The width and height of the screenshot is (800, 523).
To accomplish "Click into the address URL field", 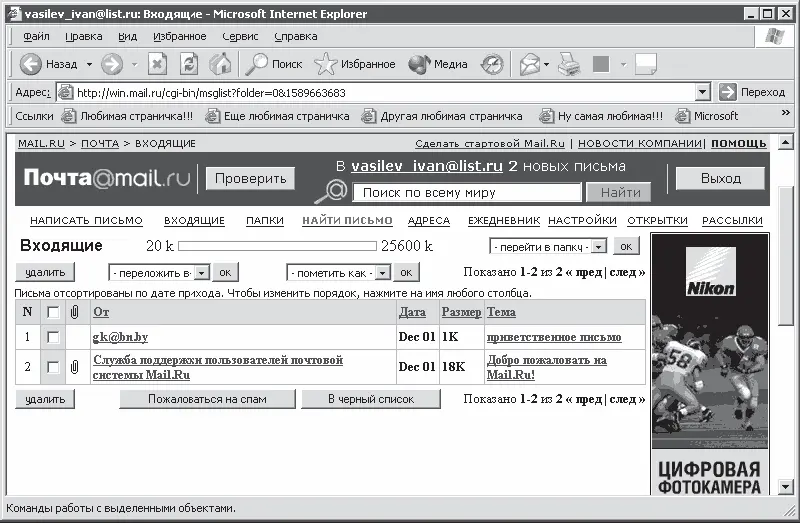I will point(385,92).
